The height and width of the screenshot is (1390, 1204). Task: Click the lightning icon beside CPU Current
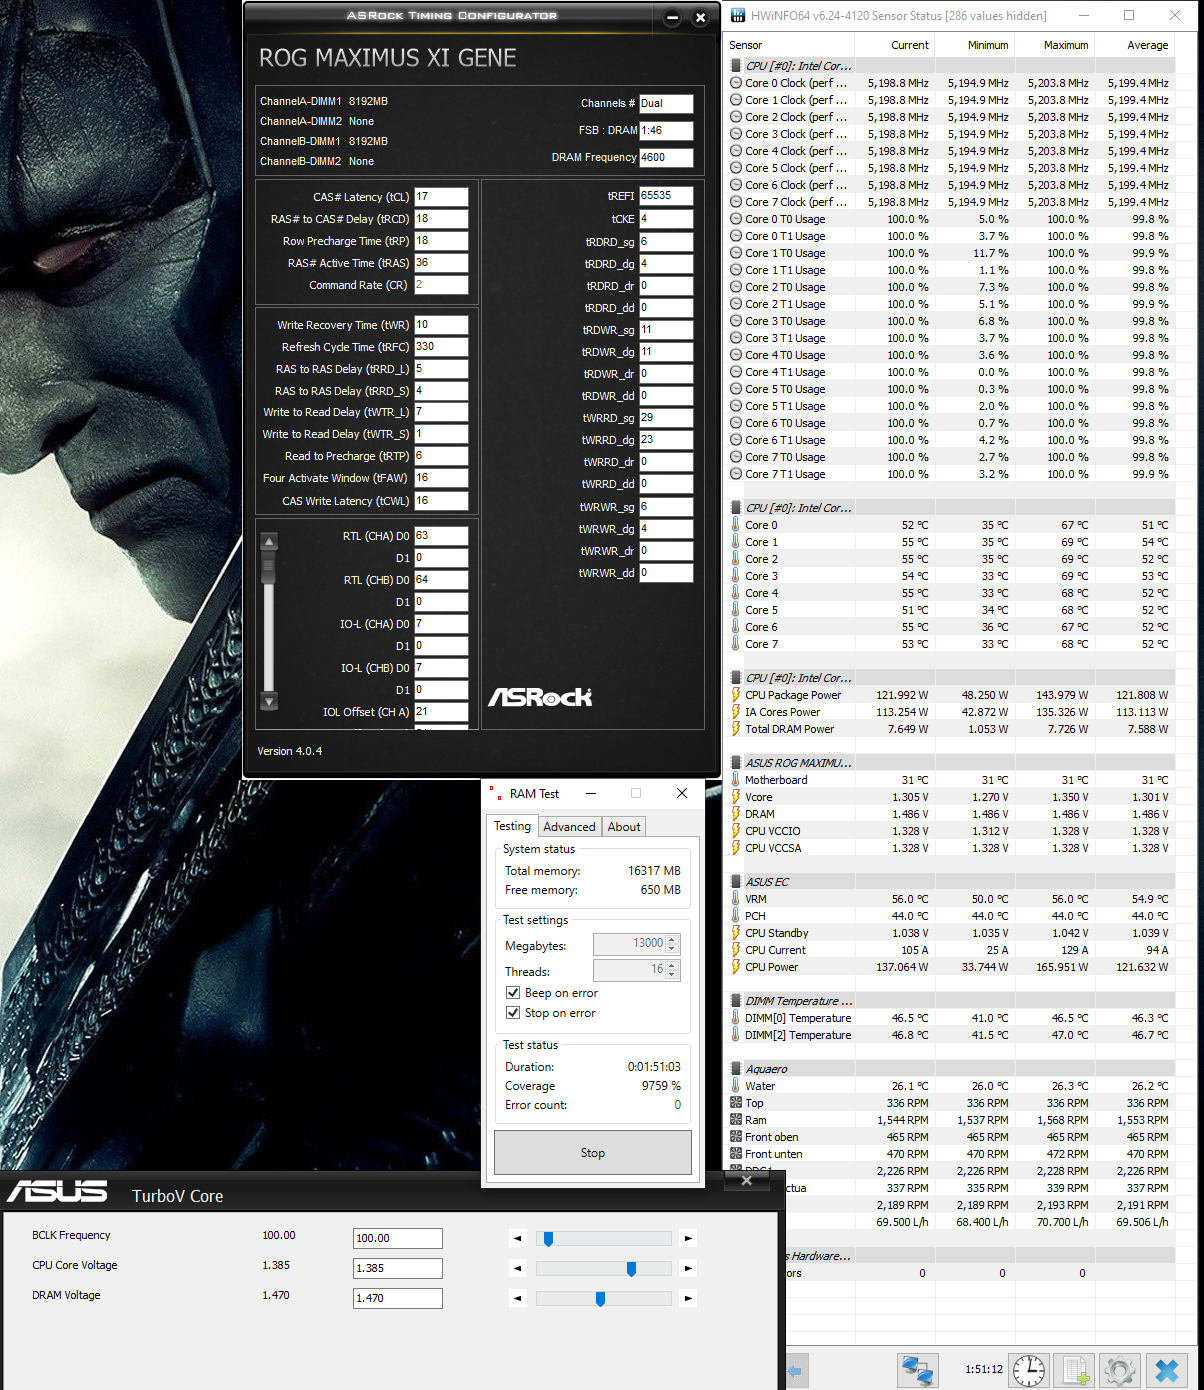click(736, 950)
